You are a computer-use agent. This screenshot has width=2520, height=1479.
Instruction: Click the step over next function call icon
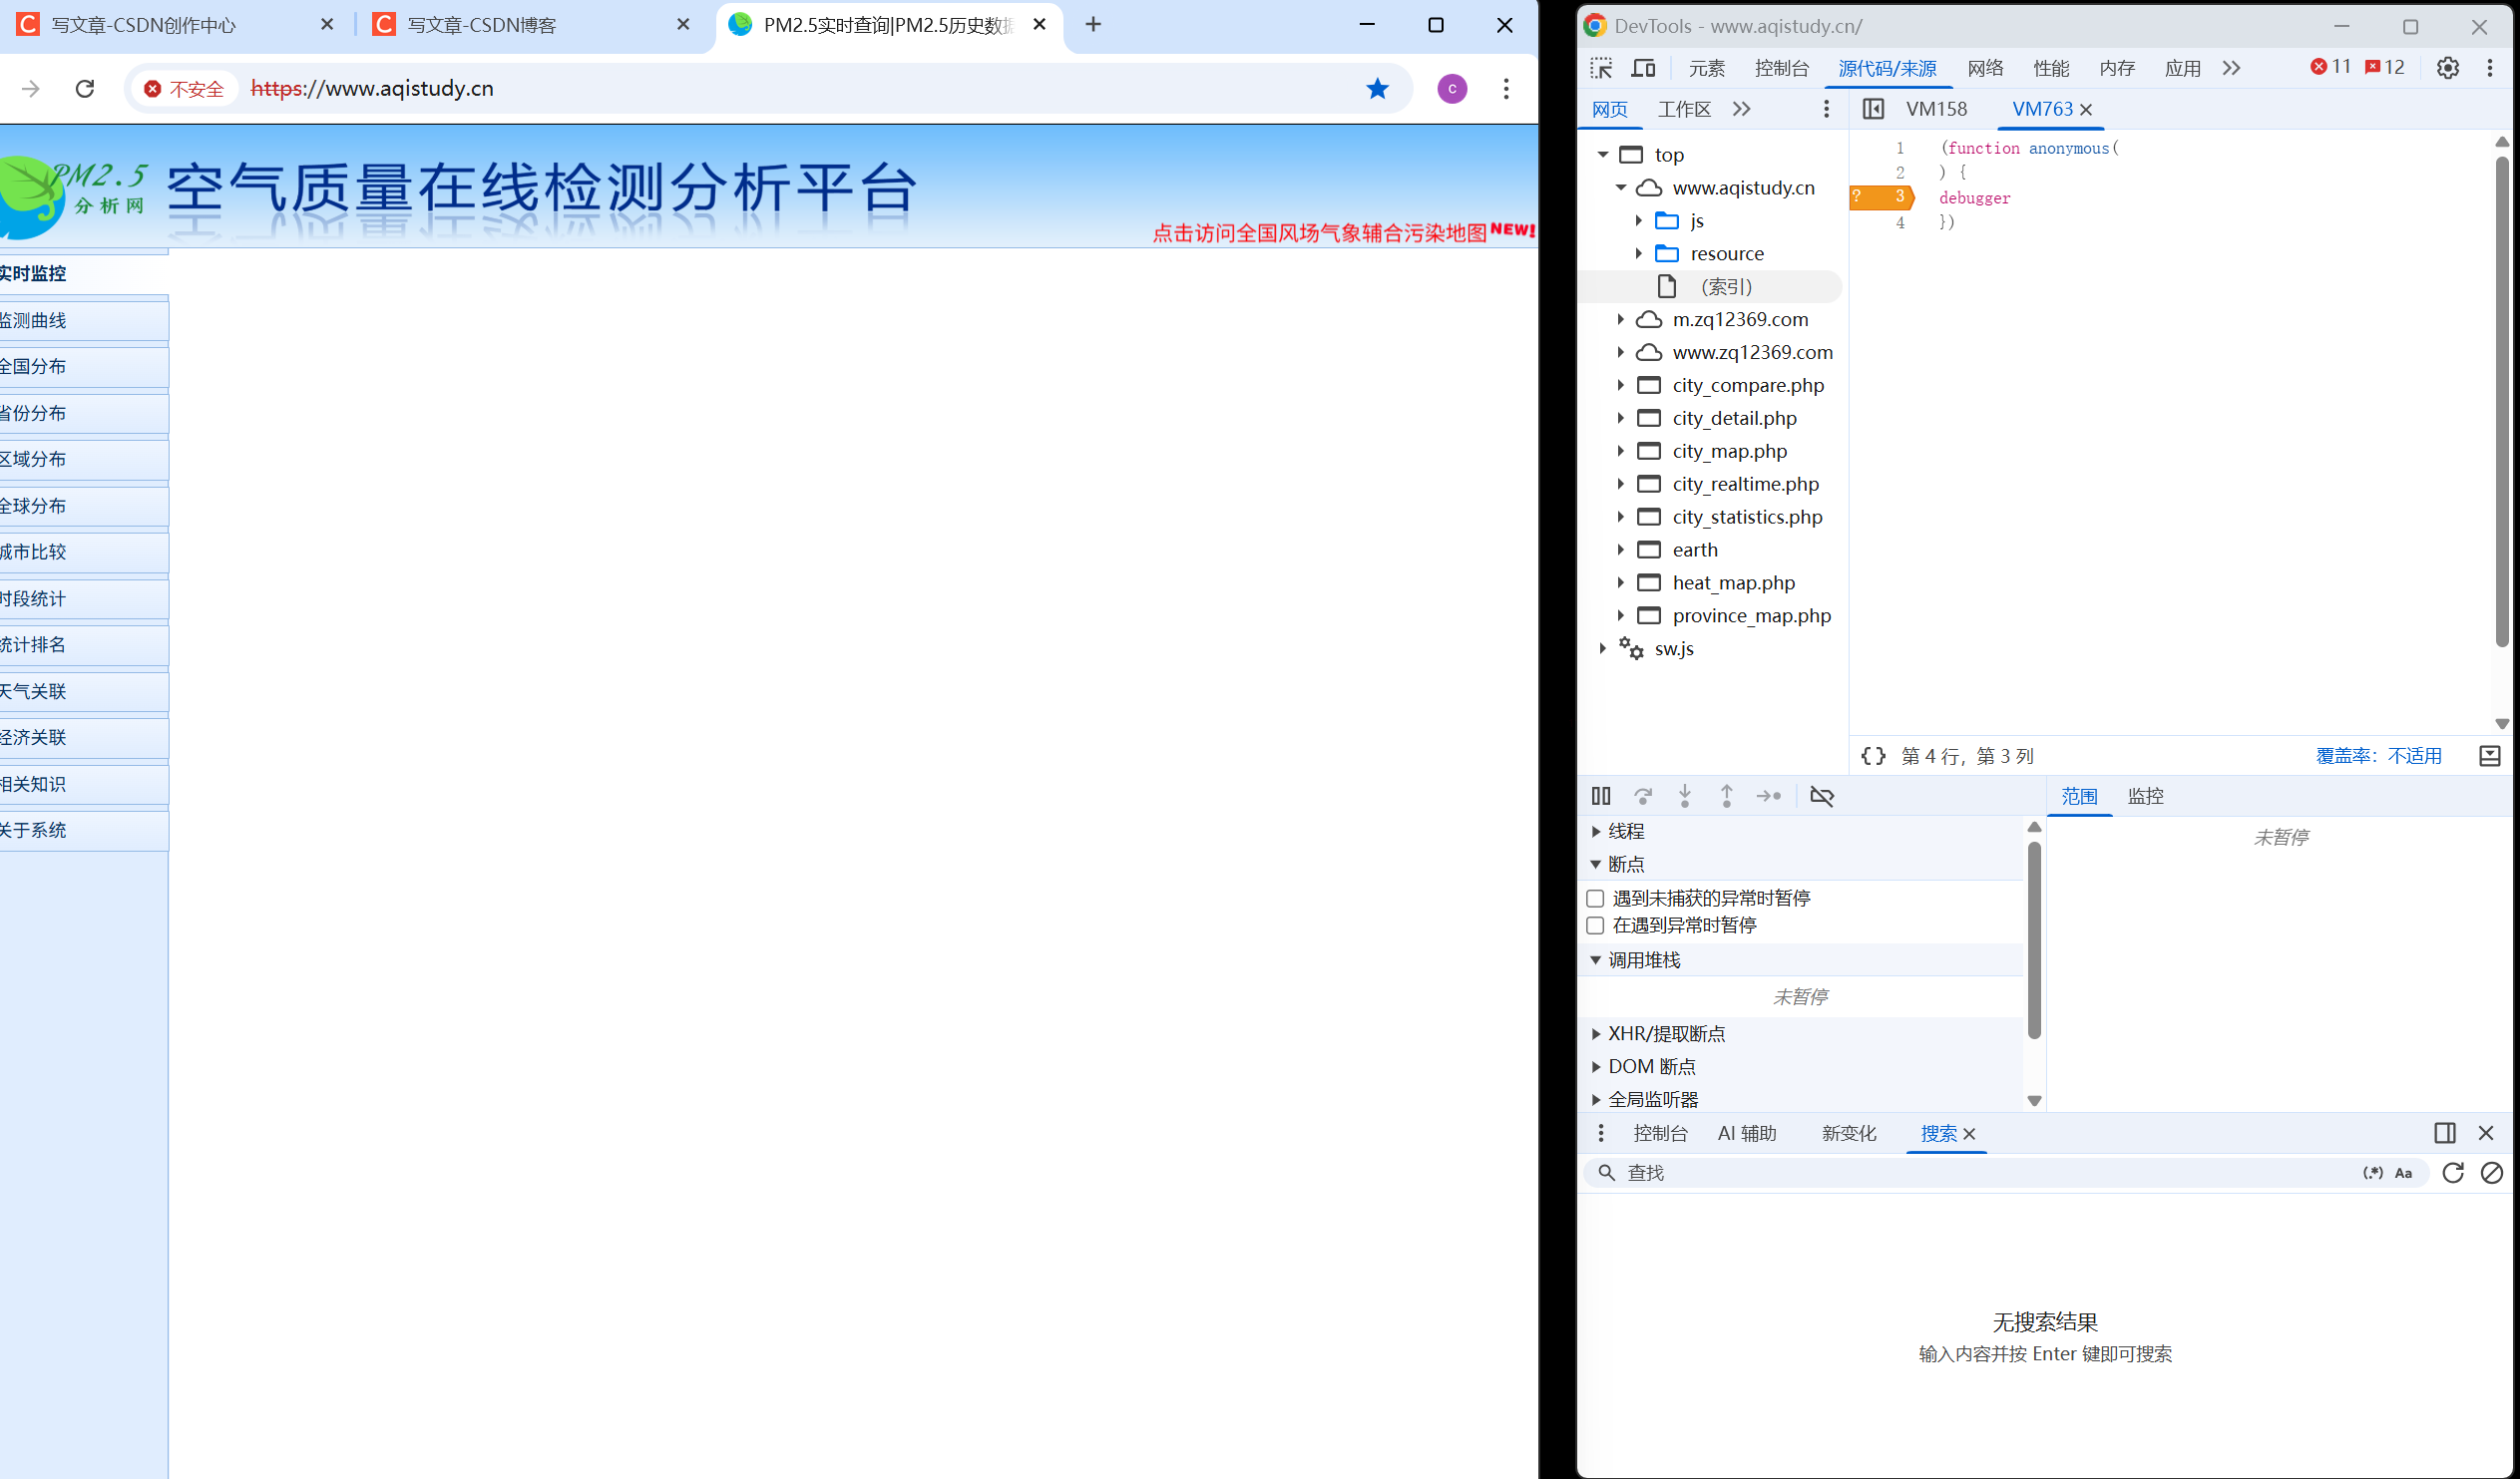[1643, 796]
